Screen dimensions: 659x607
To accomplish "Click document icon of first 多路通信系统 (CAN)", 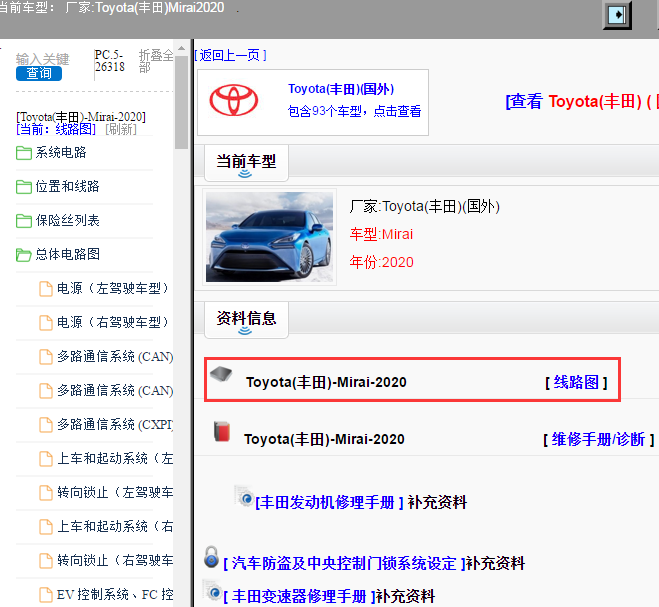I will point(46,357).
